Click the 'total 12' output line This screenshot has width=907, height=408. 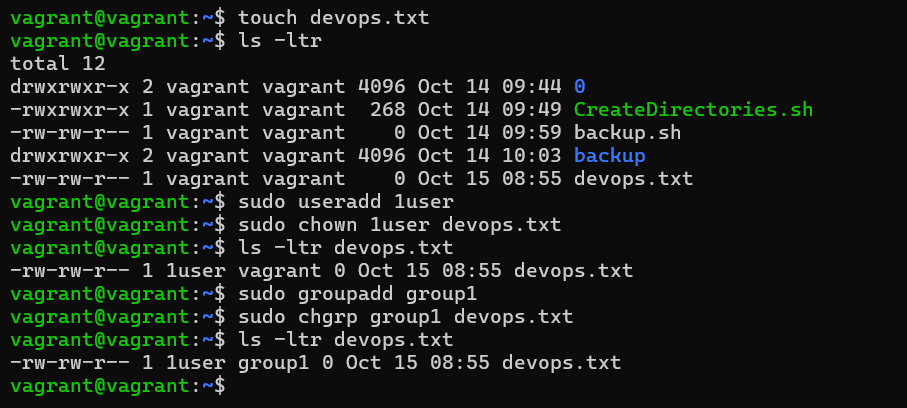[58, 64]
